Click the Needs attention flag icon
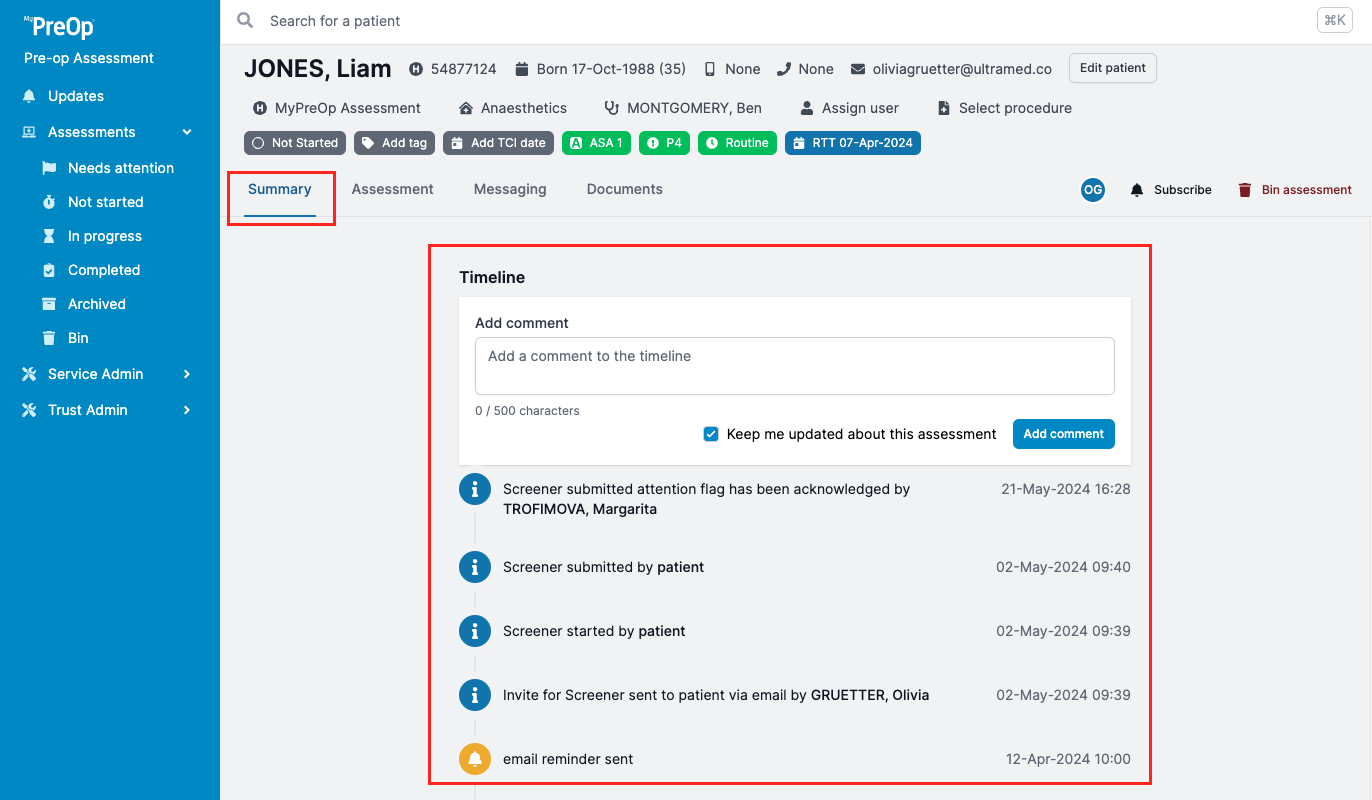Viewport: 1372px width, 800px height. click(x=49, y=168)
